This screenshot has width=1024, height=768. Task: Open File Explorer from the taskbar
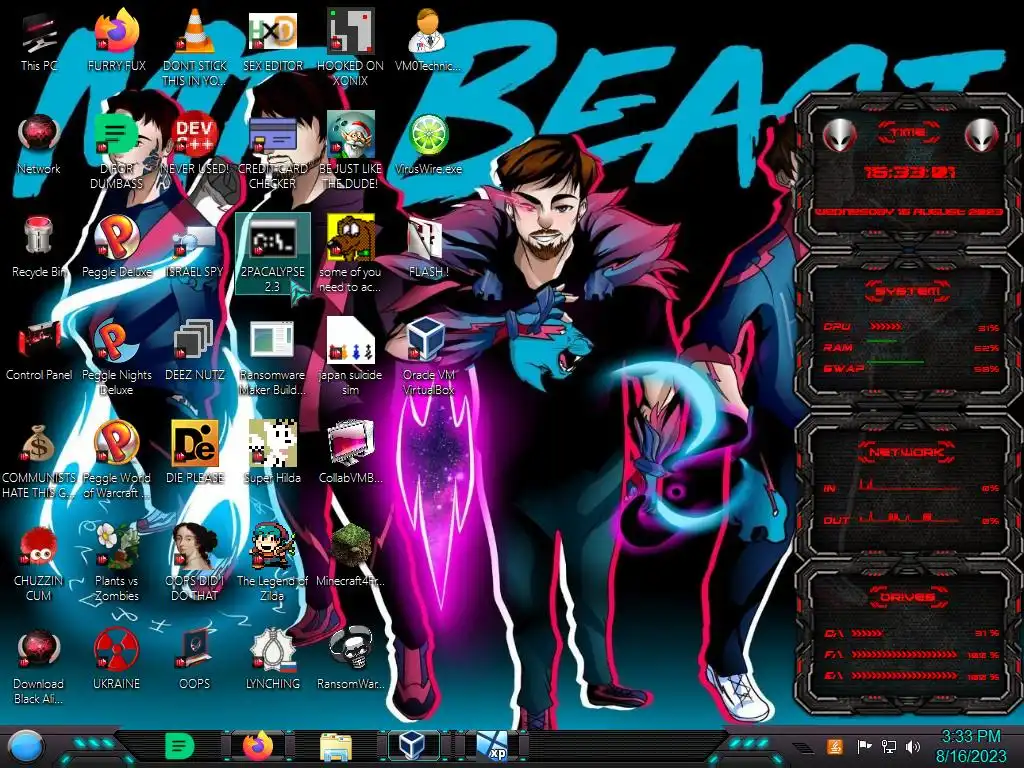tap(336, 746)
